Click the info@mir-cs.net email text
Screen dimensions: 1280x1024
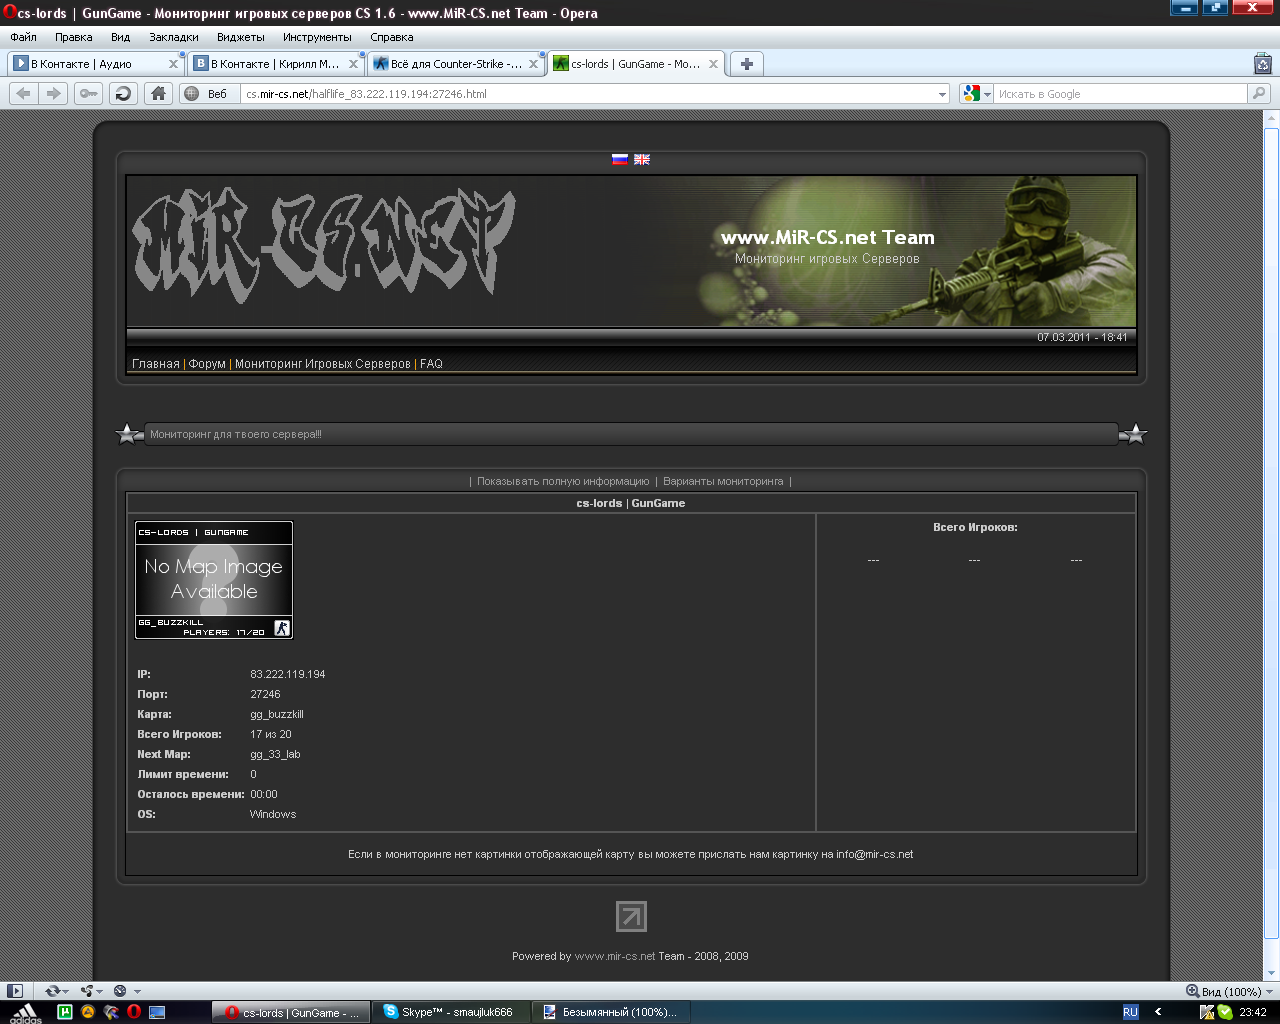click(874, 854)
